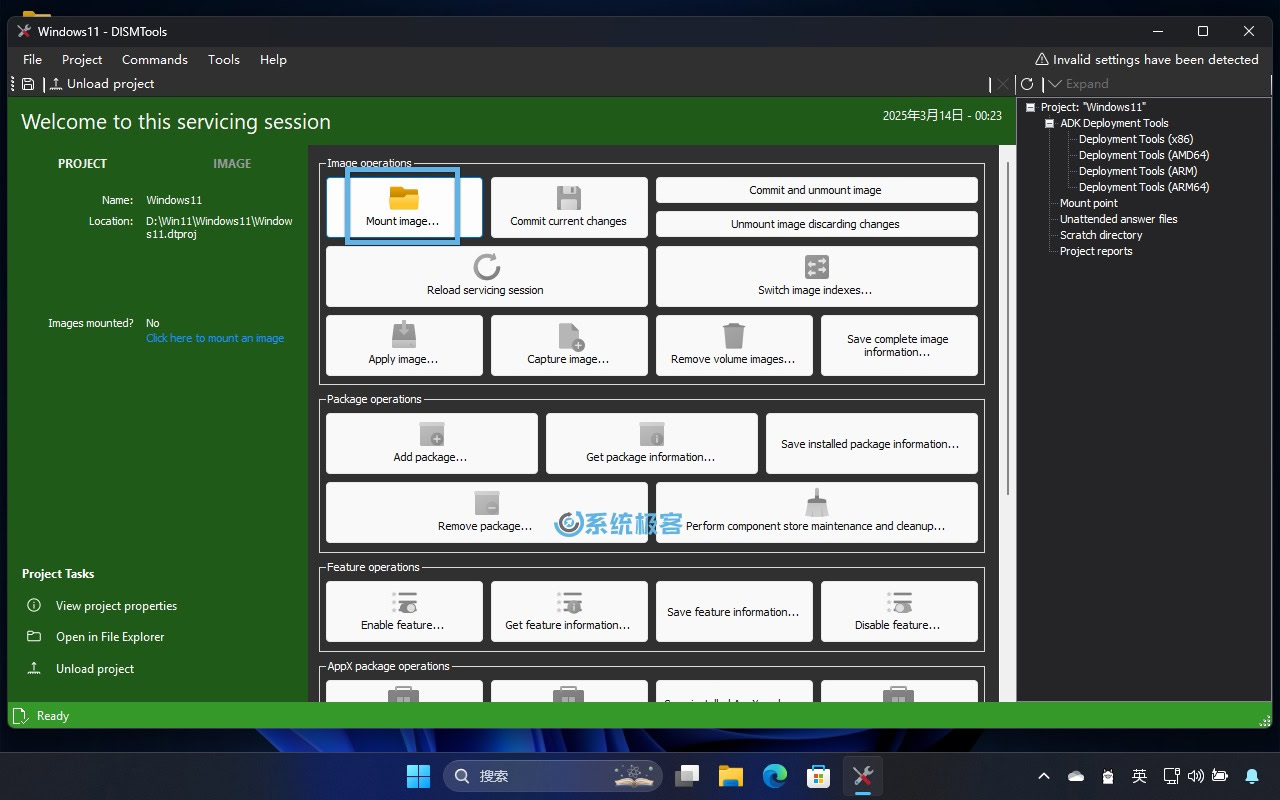This screenshot has width=1280, height=800.
Task: Collapse the Project "Windows11" tree node
Action: [1031, 107]
